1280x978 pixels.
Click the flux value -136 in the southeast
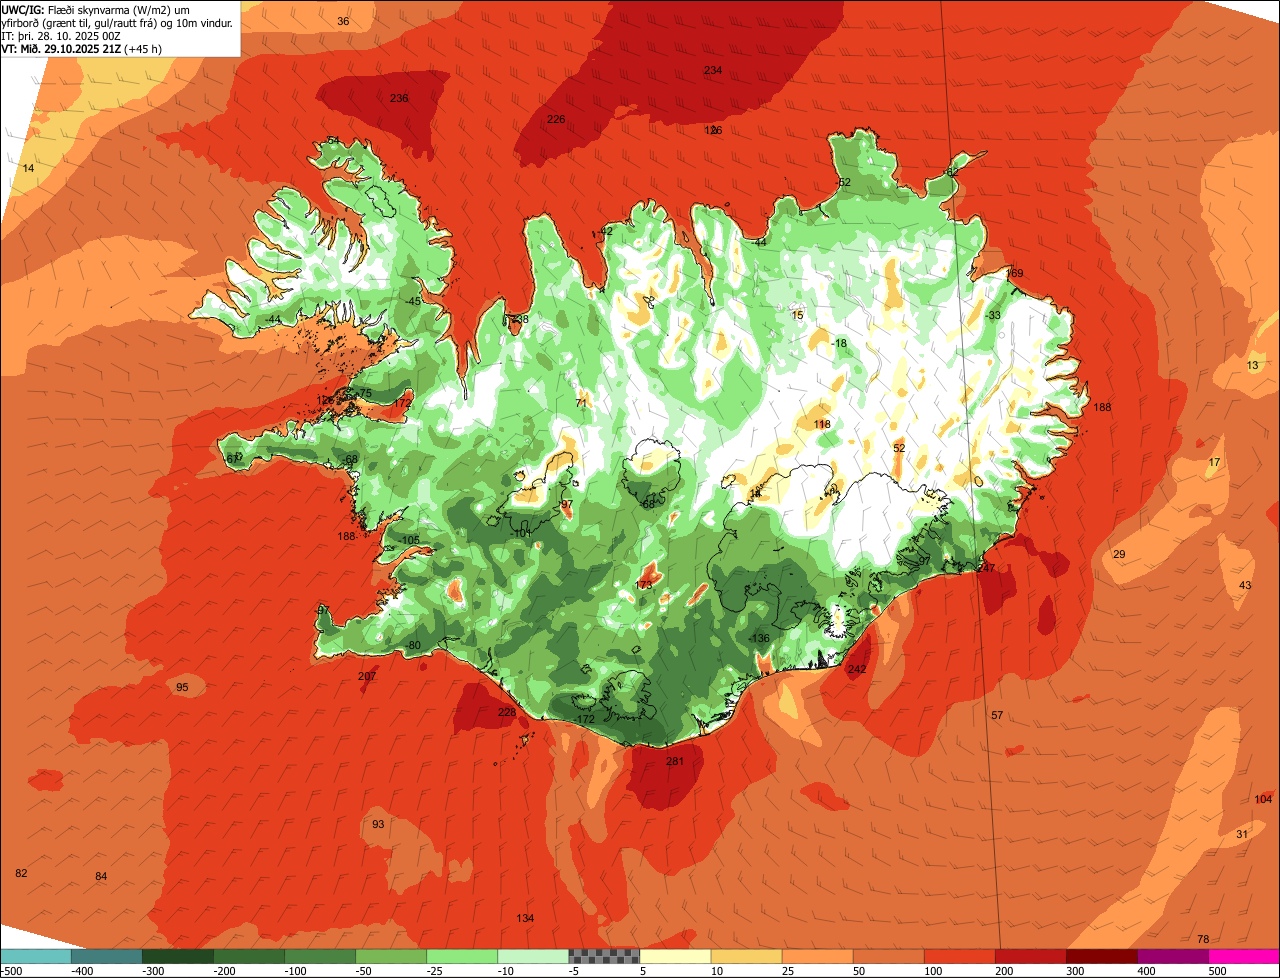click(x=760, y=638)
